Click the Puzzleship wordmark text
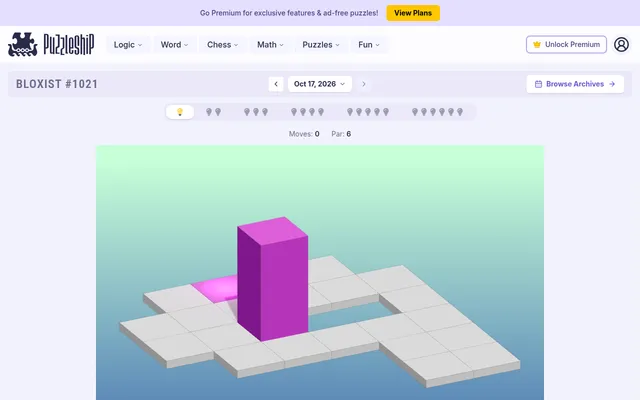Image resolution: width=640 pixels, height=400 pixels. 69,44
